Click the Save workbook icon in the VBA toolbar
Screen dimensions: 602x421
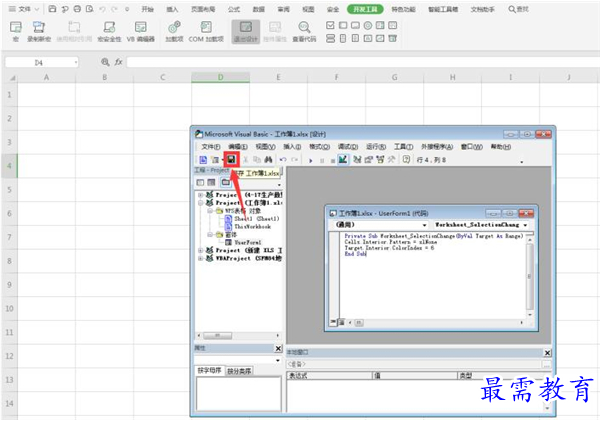pyautogui.click(x=232, y=159)
